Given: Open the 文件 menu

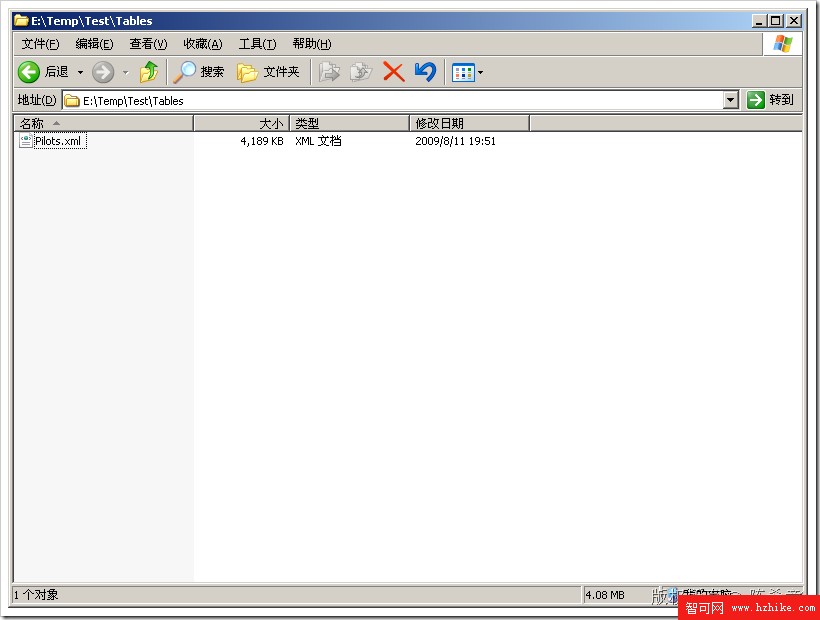Looking at the screenshot, I should 39,43.
